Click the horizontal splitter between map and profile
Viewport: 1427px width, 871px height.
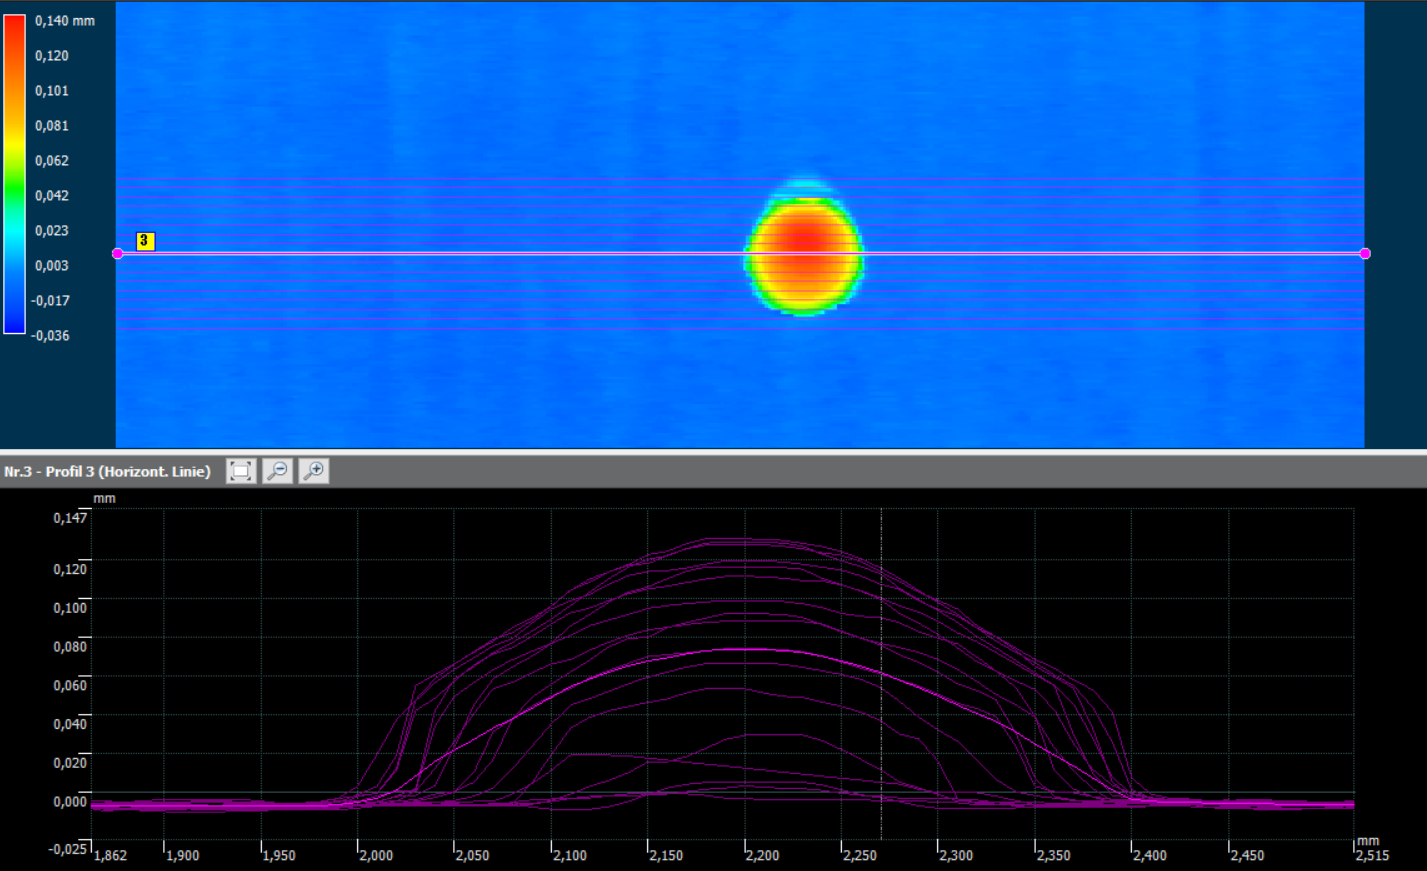713,452
